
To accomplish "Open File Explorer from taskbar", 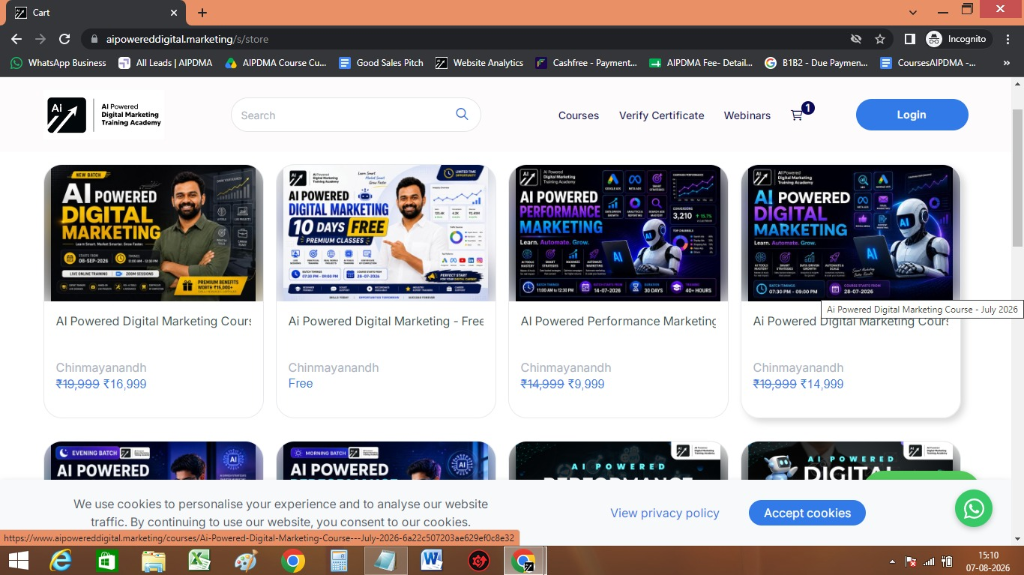I will pos(153,561).
